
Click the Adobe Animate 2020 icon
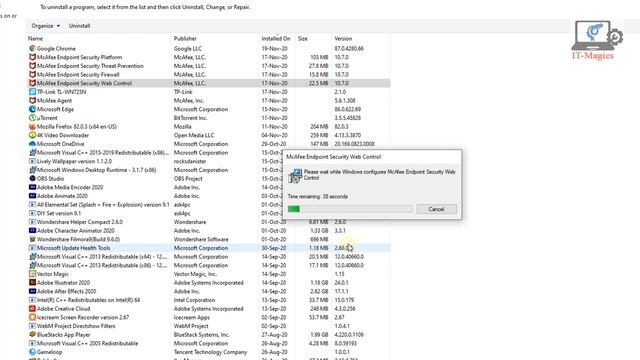tap(32, 196)
